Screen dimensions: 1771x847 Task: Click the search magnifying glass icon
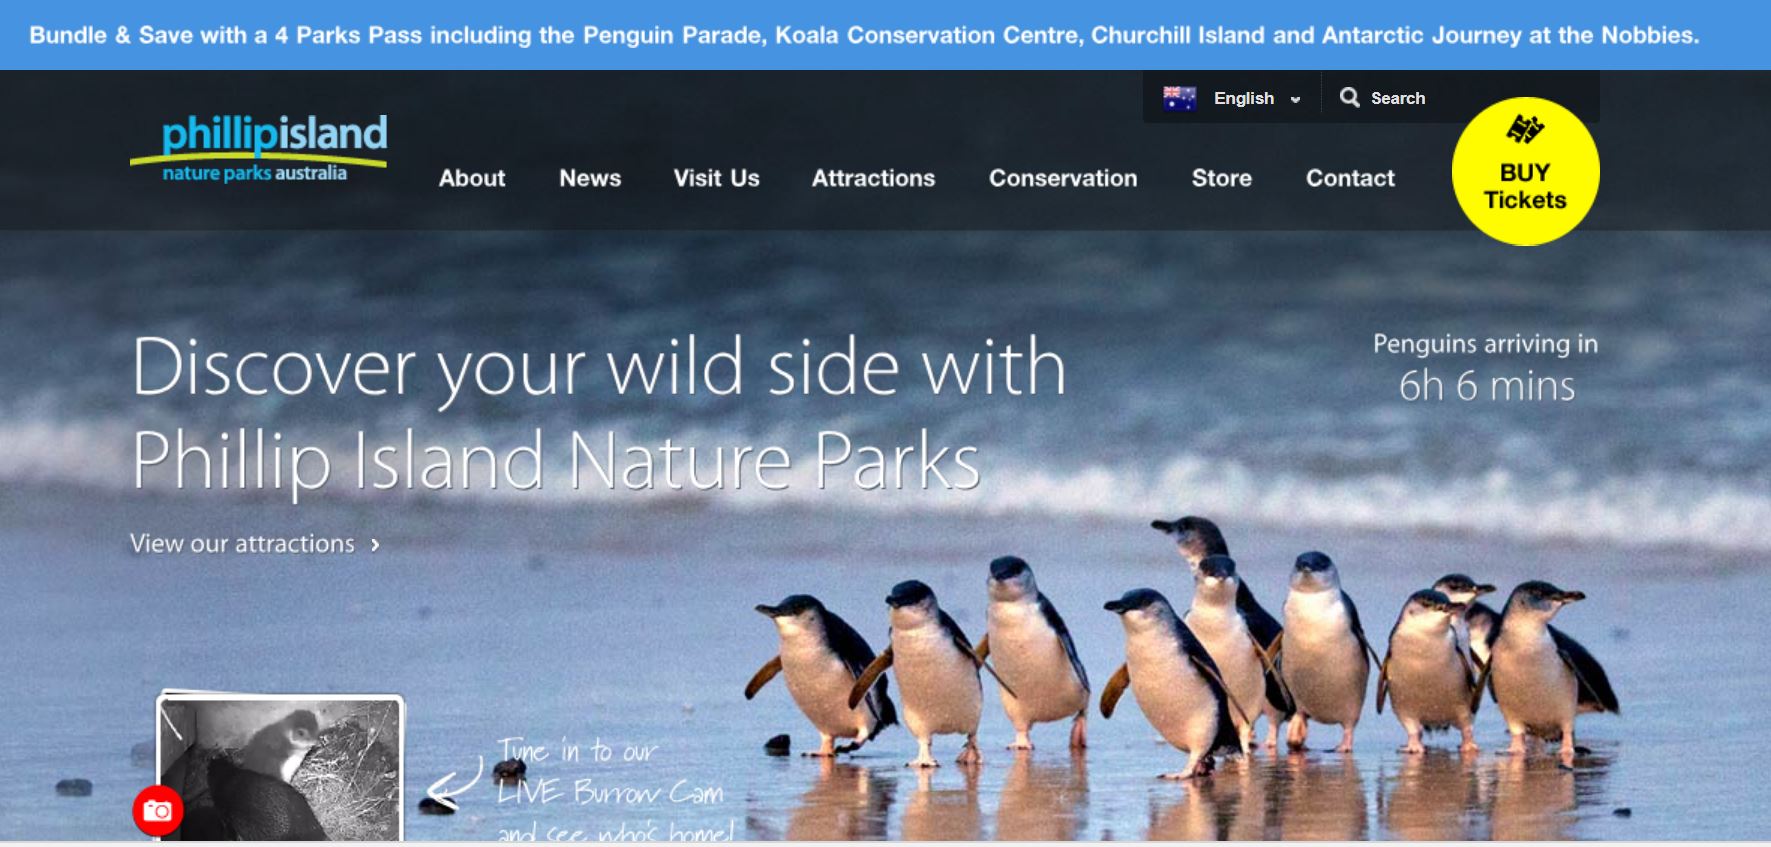pyautogui.click(x=1350, y=97)
